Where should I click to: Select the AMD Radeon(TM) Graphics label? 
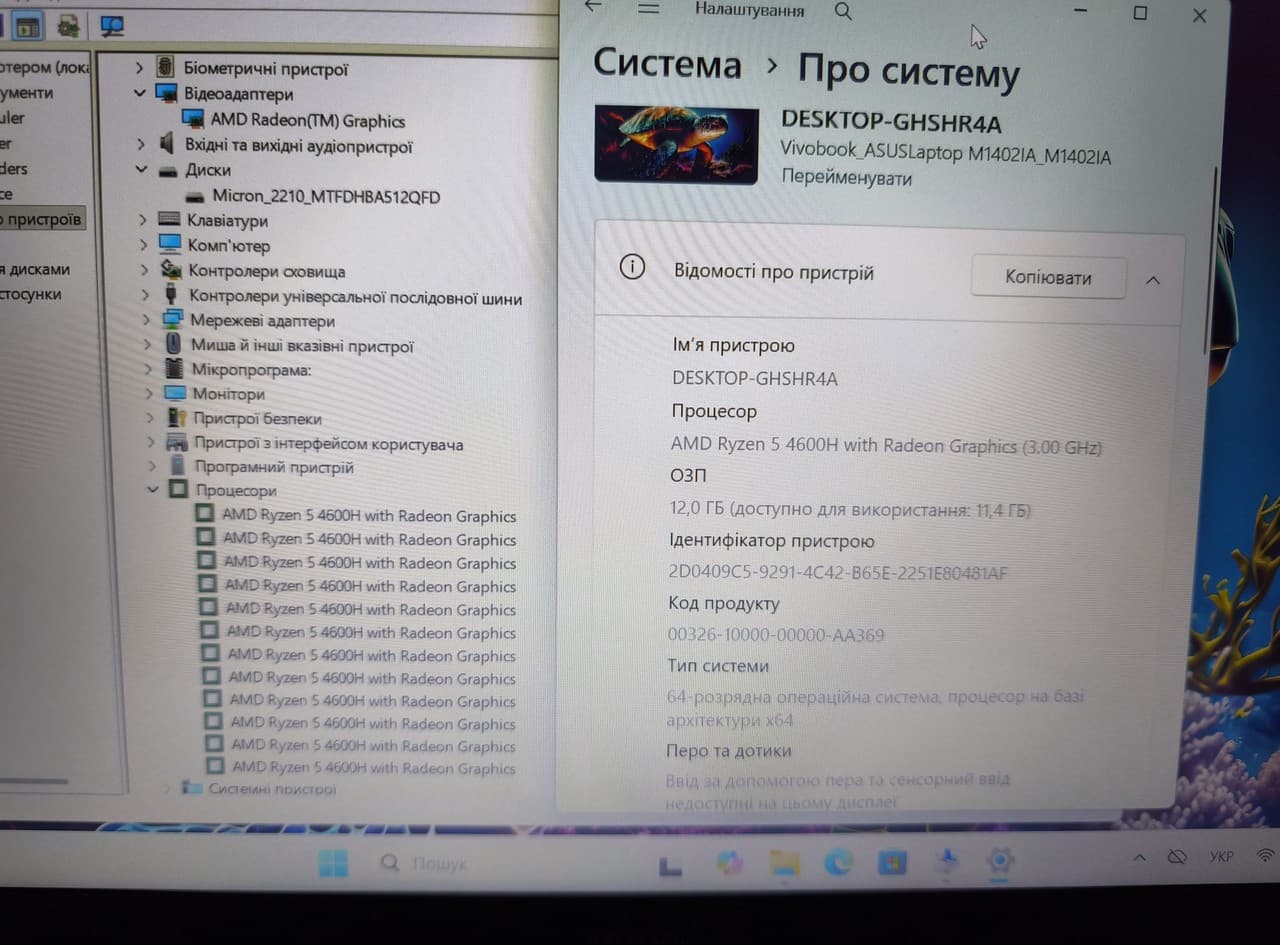click(308, 121)
